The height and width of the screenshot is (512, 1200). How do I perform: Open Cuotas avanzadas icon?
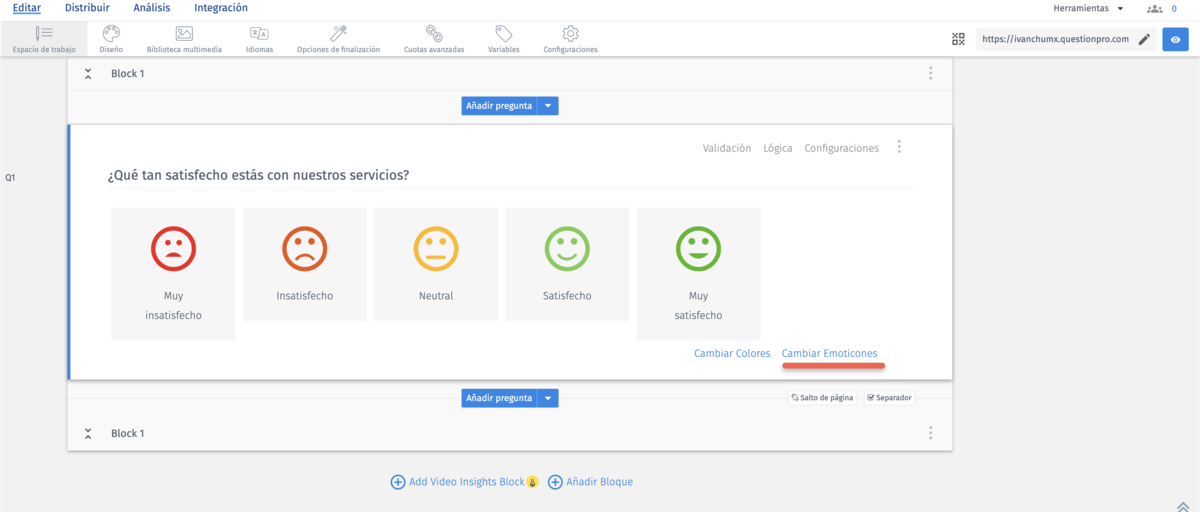tap(434, 34)
